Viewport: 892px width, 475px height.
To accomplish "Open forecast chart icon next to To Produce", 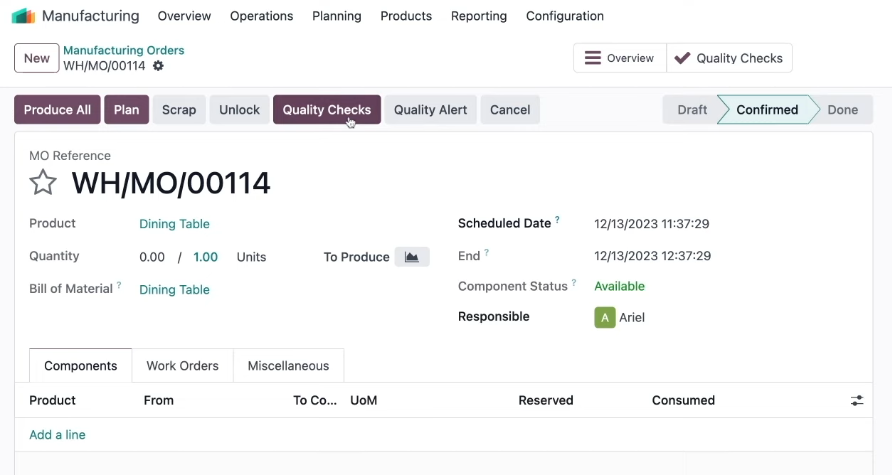I will [412, 257].
